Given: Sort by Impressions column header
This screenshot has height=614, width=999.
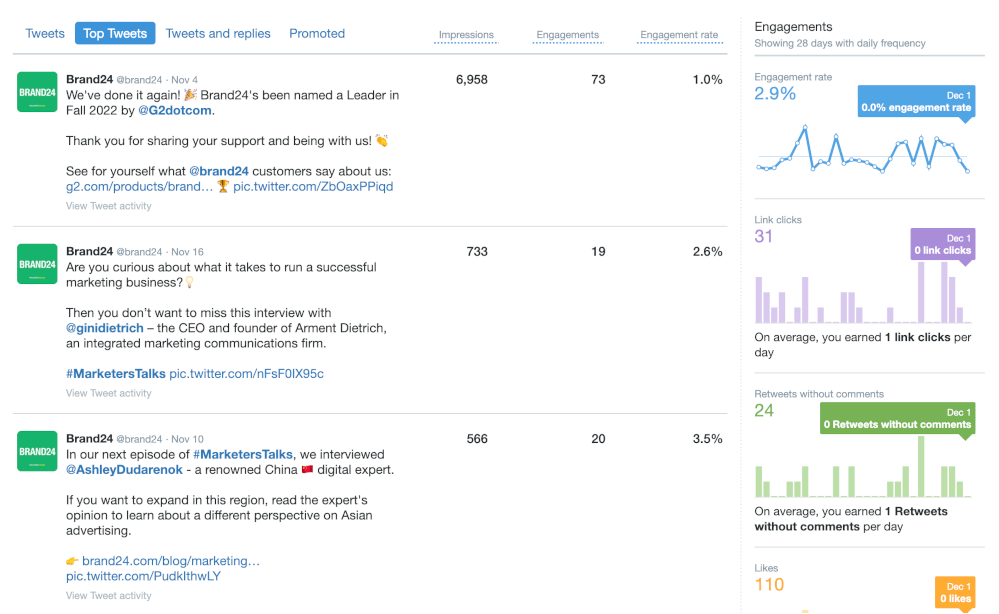Looking at the screenshot, I should coord(466,35).
